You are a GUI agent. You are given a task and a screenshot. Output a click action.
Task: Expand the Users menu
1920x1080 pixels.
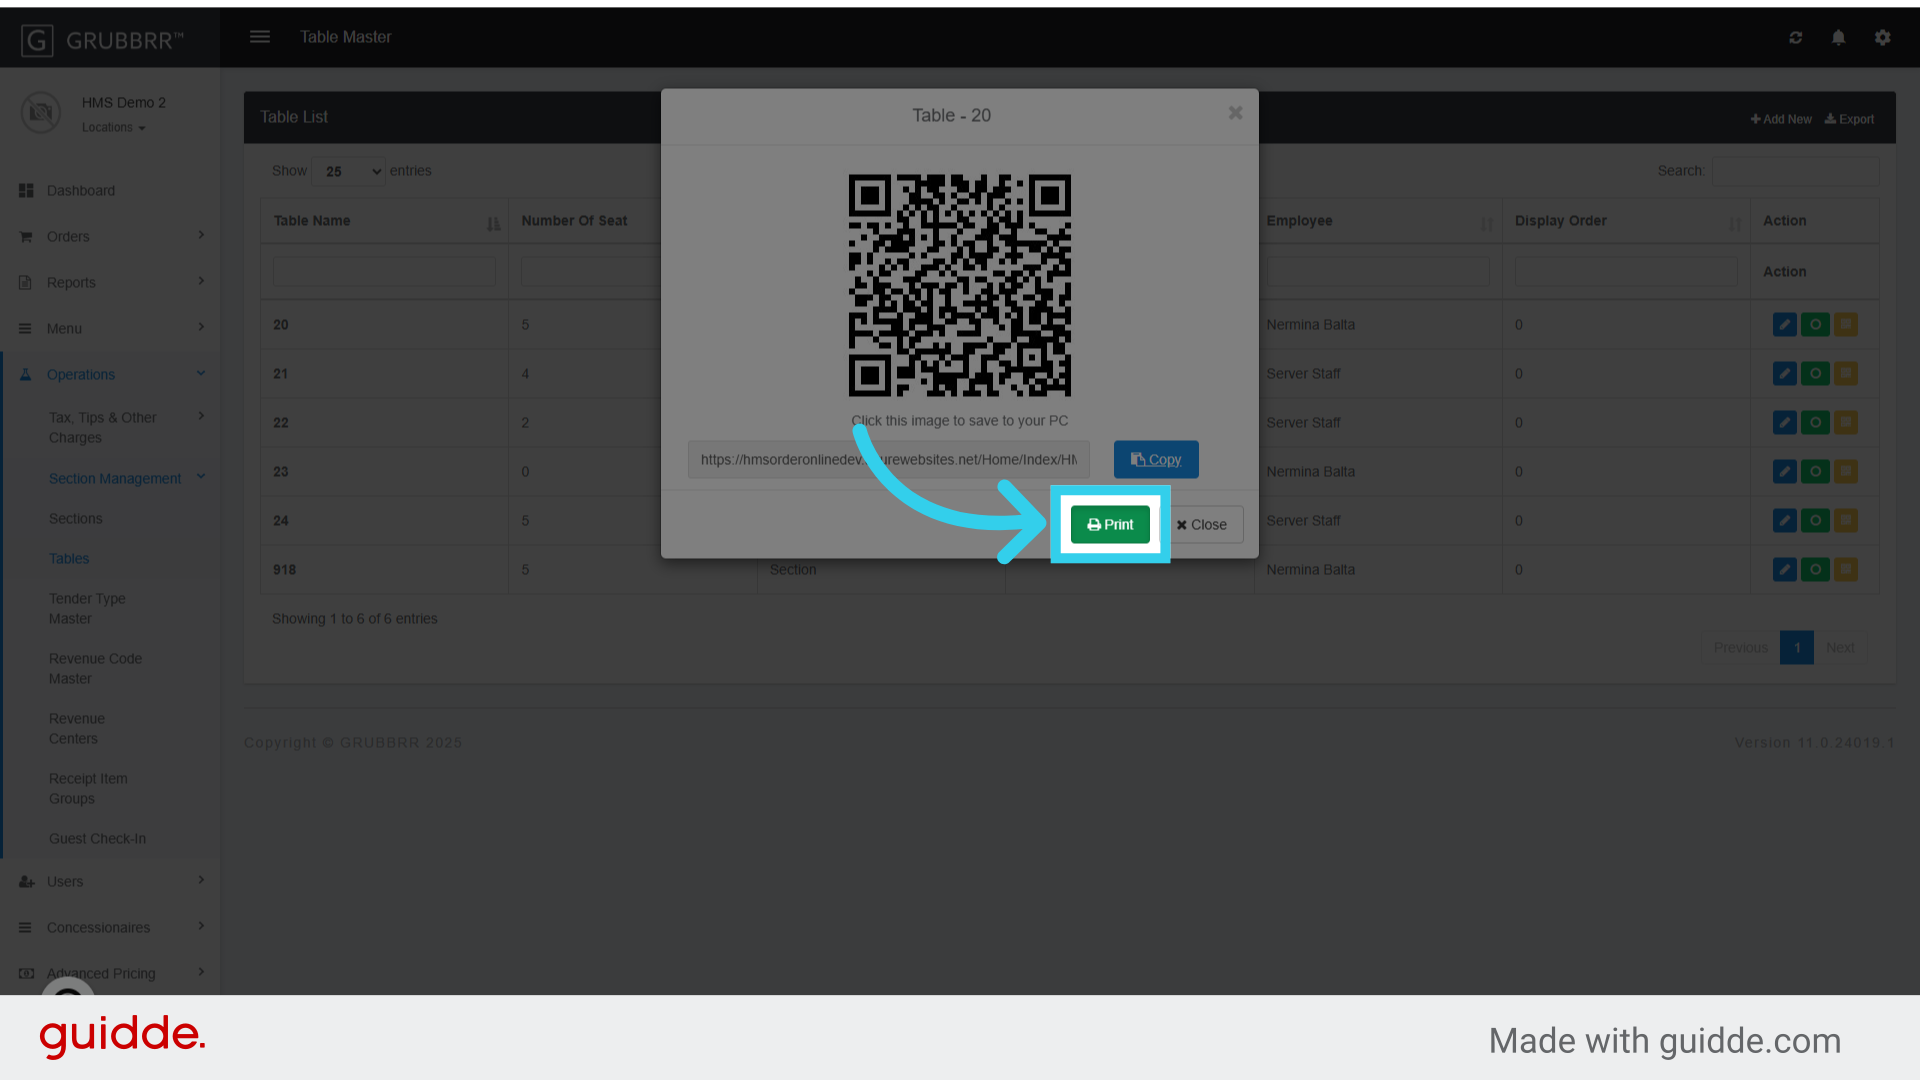tap(110, 882)
